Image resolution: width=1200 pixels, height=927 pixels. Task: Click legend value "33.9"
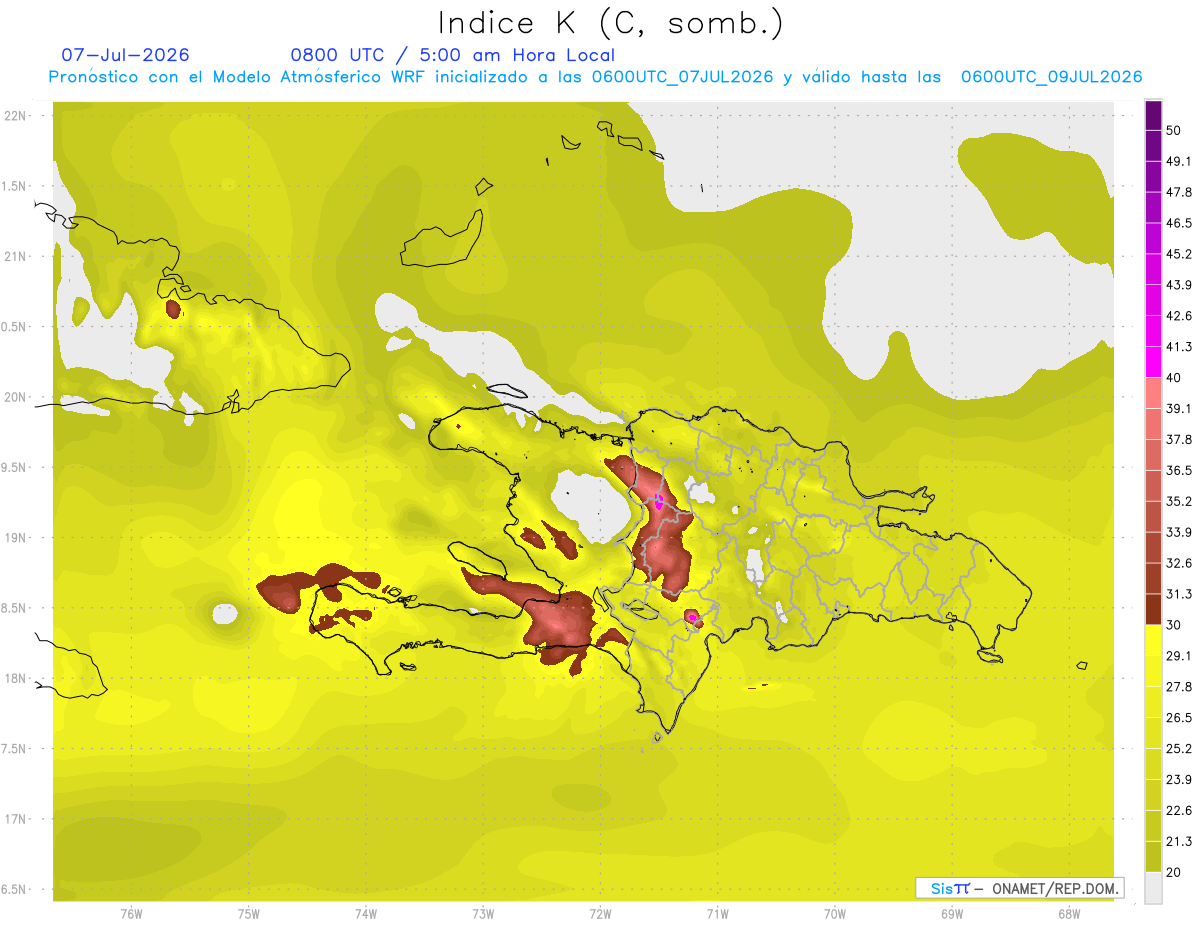1179,532
